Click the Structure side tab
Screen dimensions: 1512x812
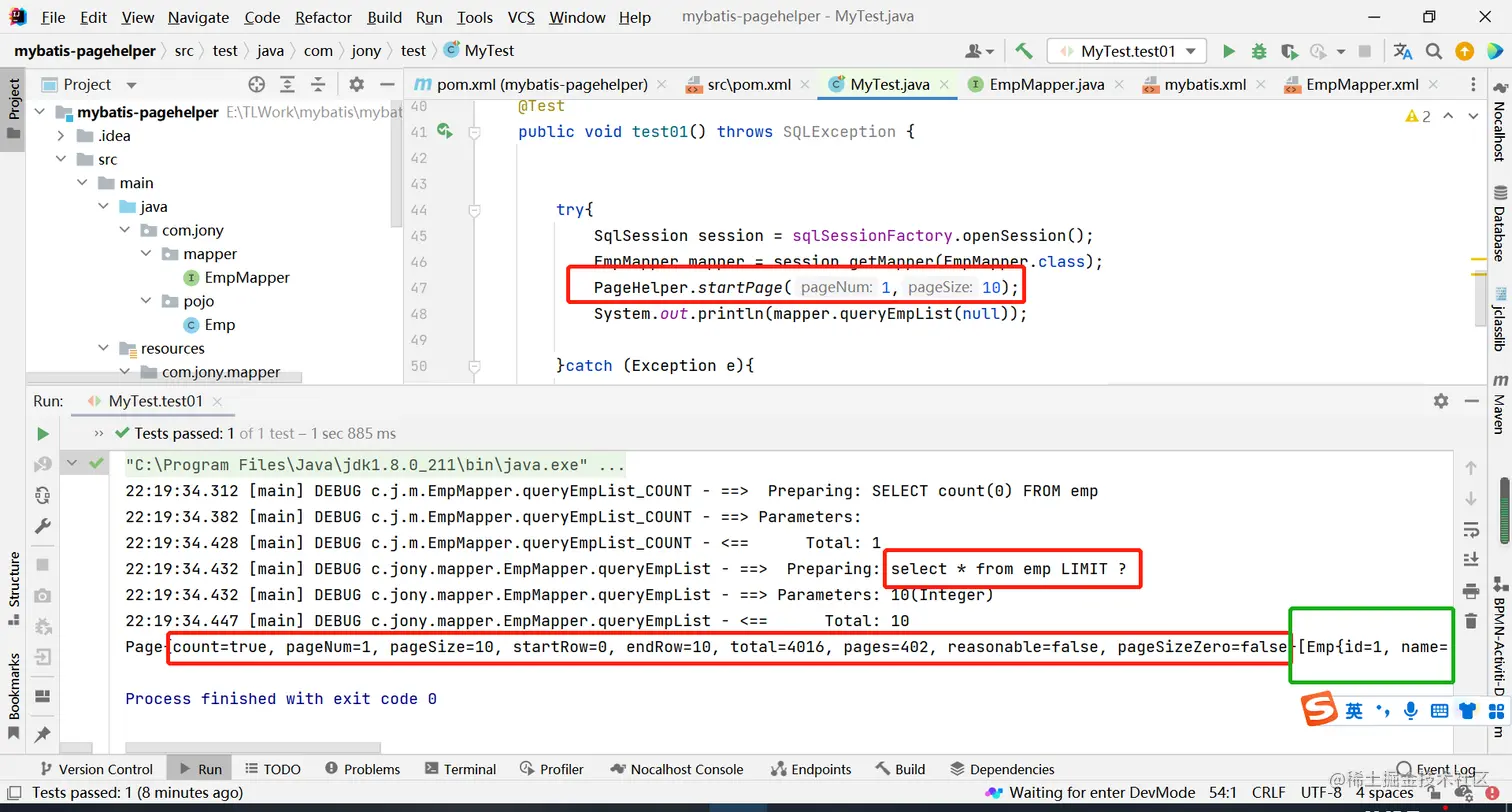(x=14, y=588)
